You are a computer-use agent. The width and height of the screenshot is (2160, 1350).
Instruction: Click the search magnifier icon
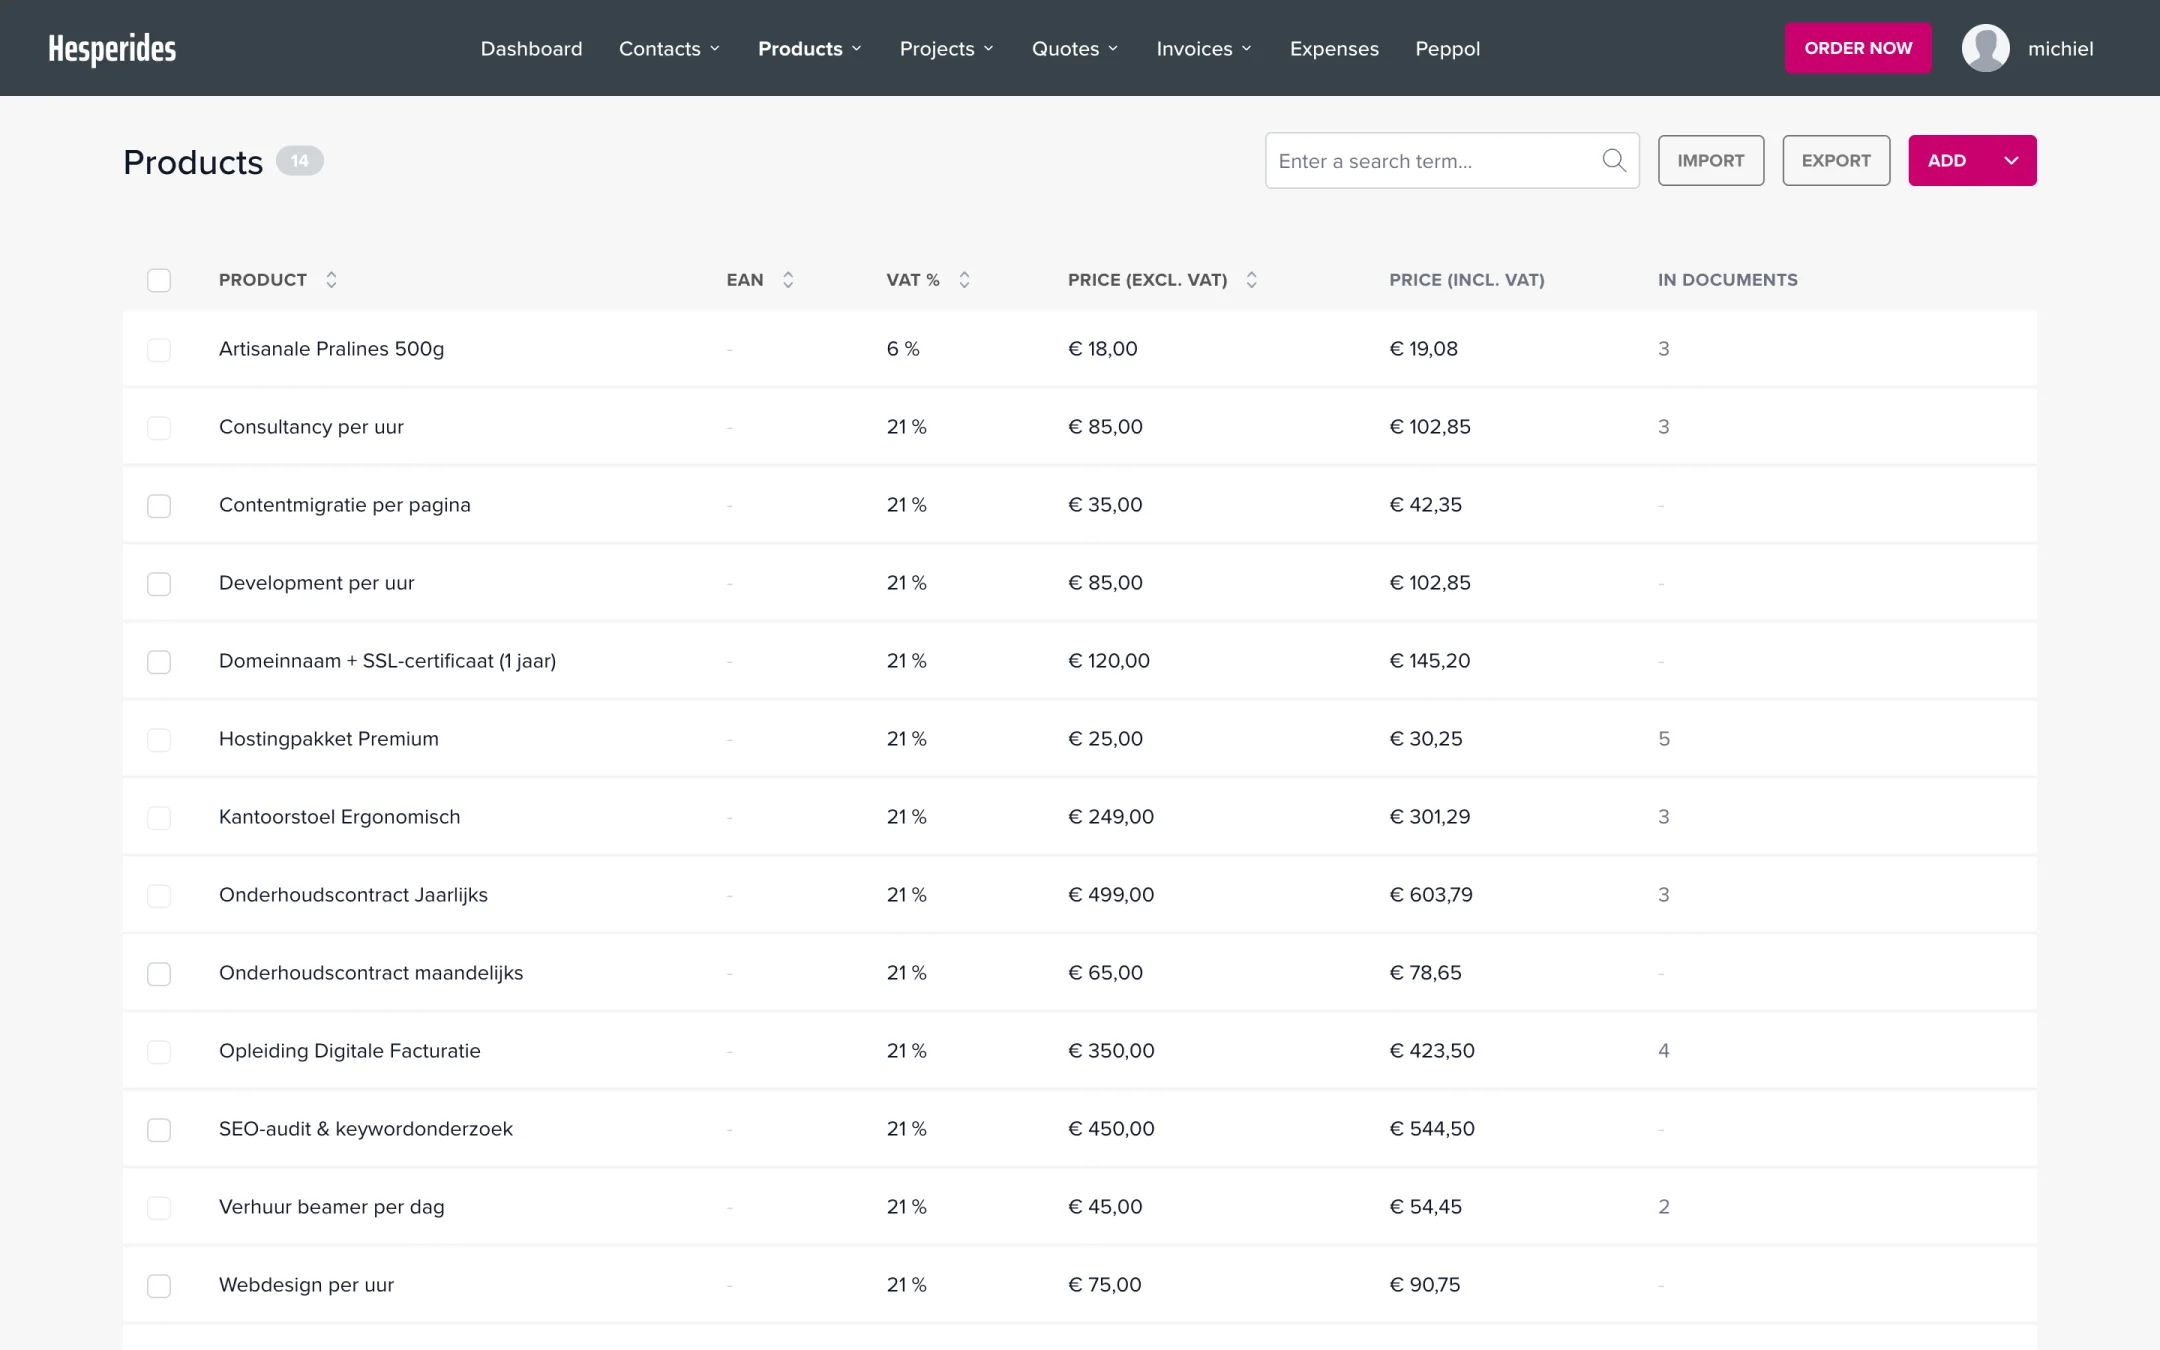(1613, 160)
